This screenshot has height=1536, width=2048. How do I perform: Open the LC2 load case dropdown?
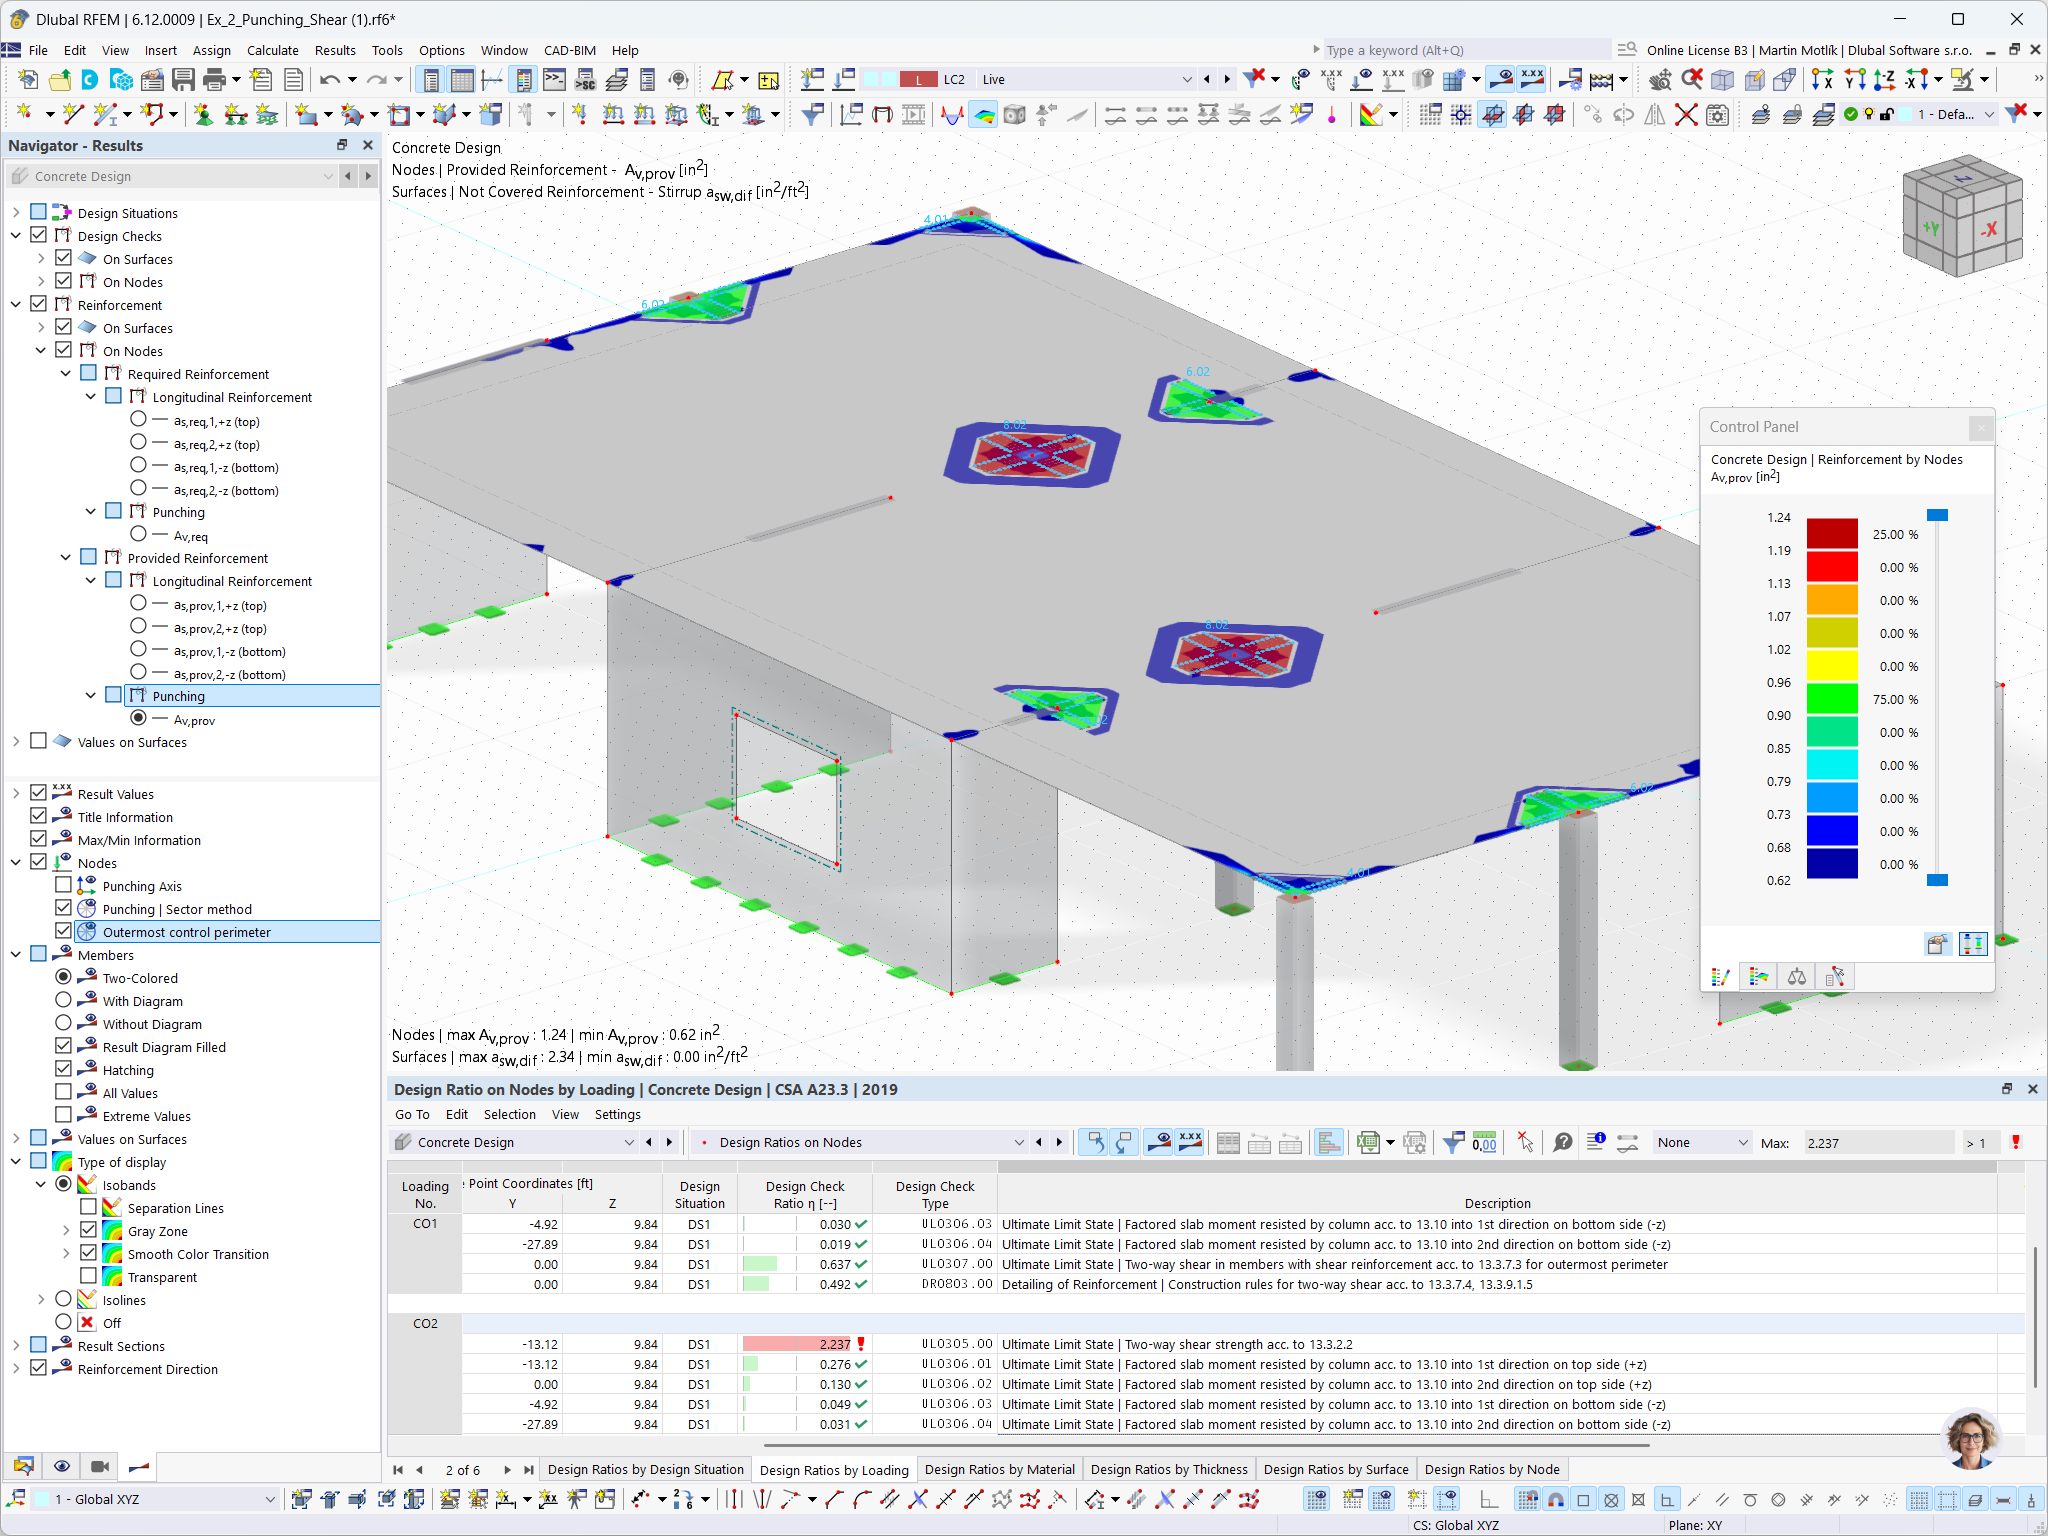1187,79
